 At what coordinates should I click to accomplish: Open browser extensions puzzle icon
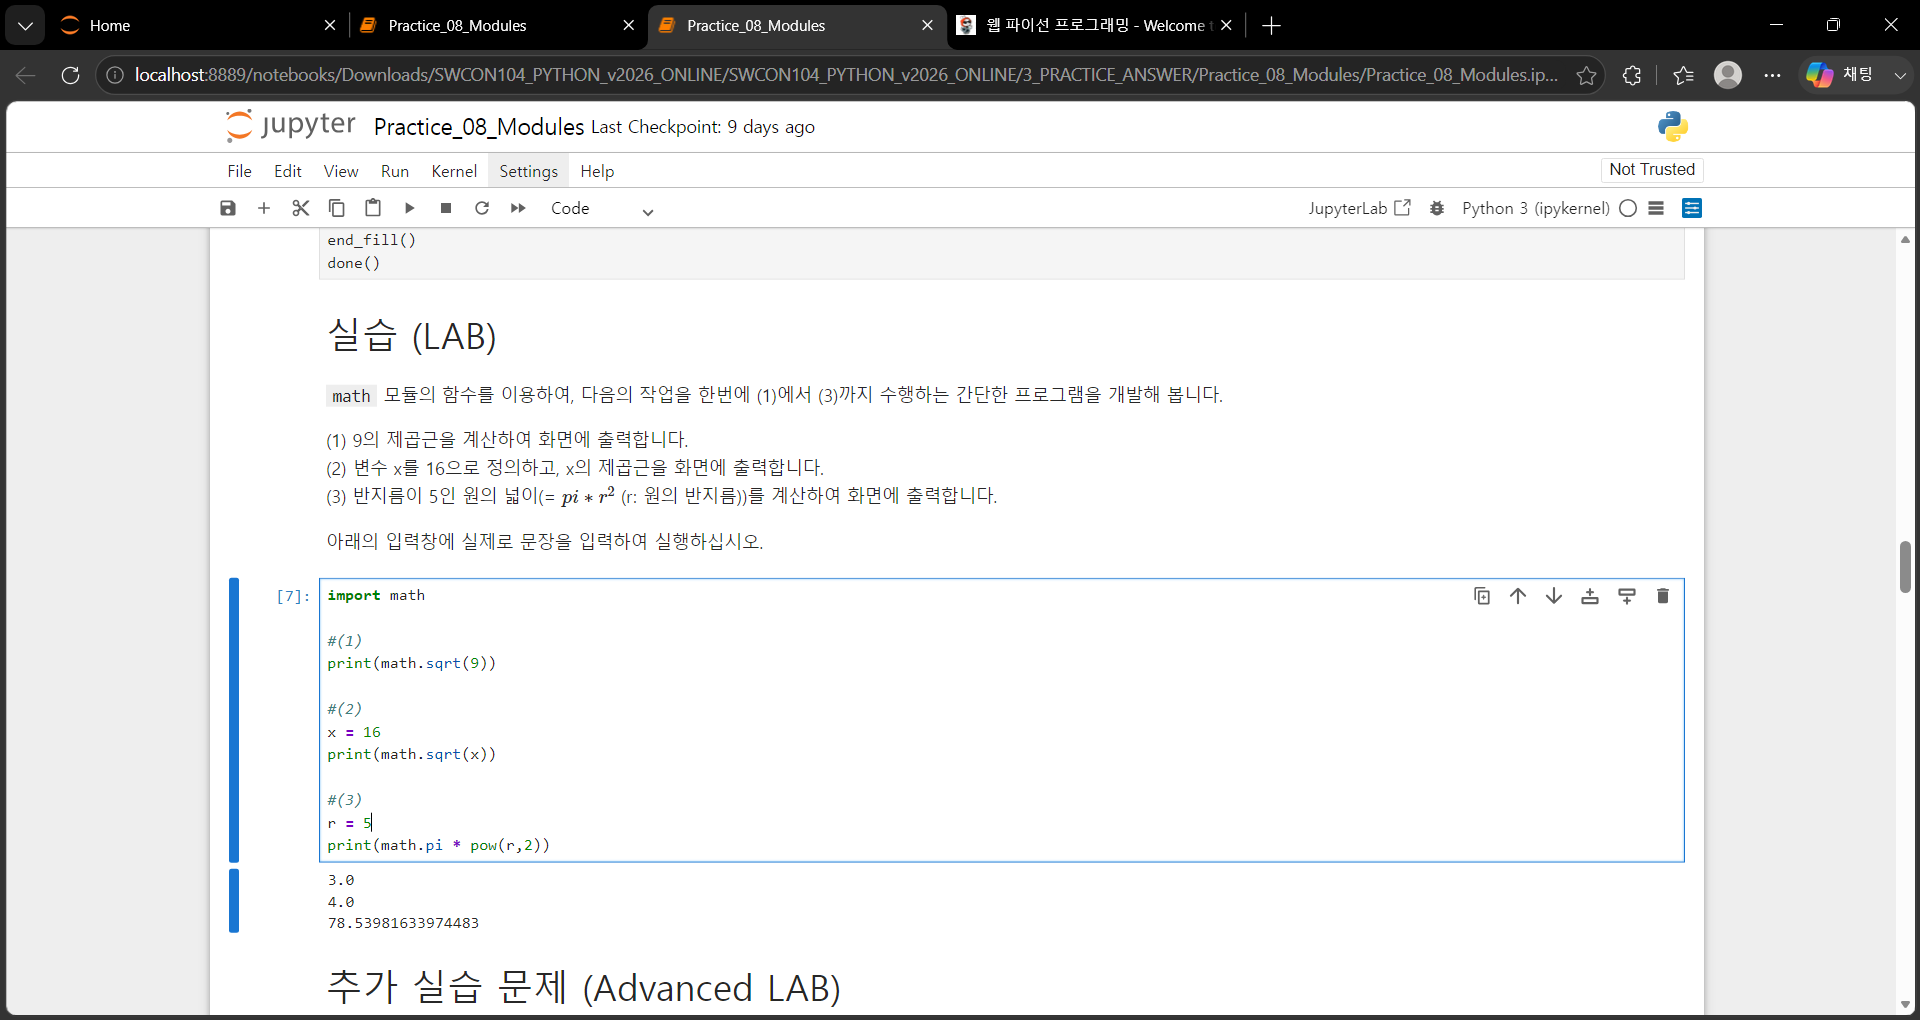click(1632, 75)
